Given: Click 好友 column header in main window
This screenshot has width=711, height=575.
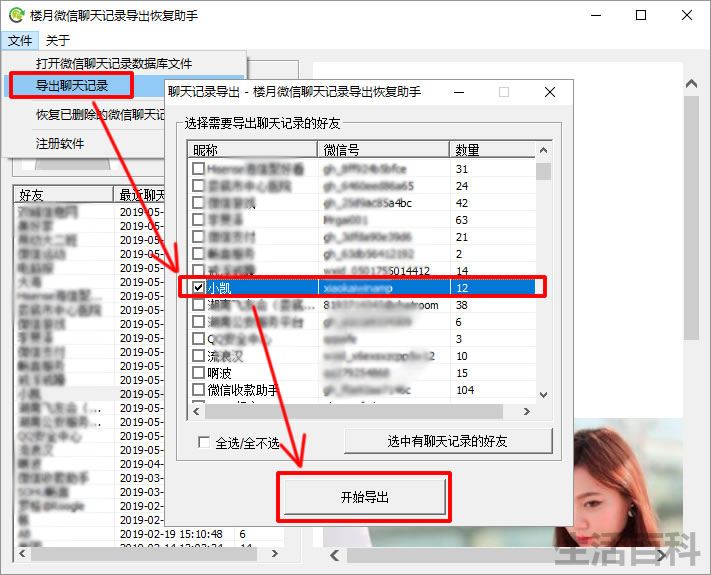Looking at the screenshot, I should [63, 195].
